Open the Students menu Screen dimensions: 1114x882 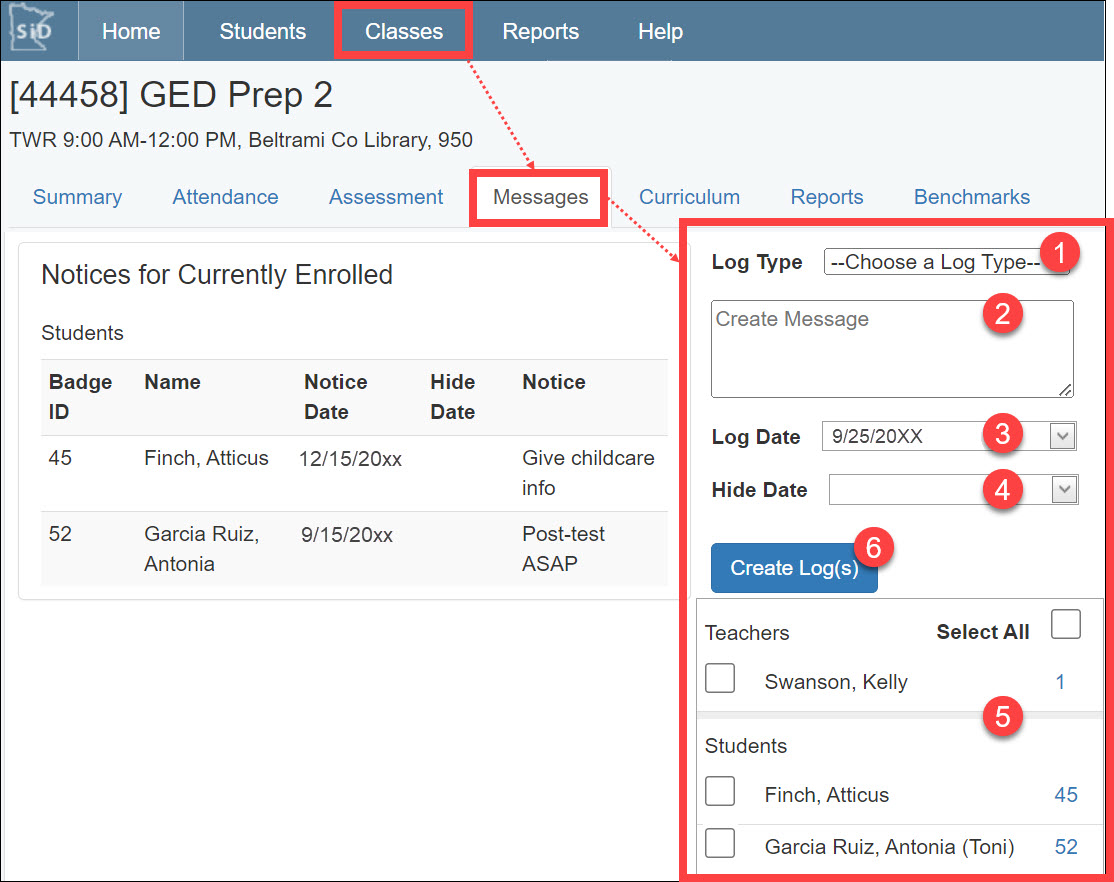[263, 31]
